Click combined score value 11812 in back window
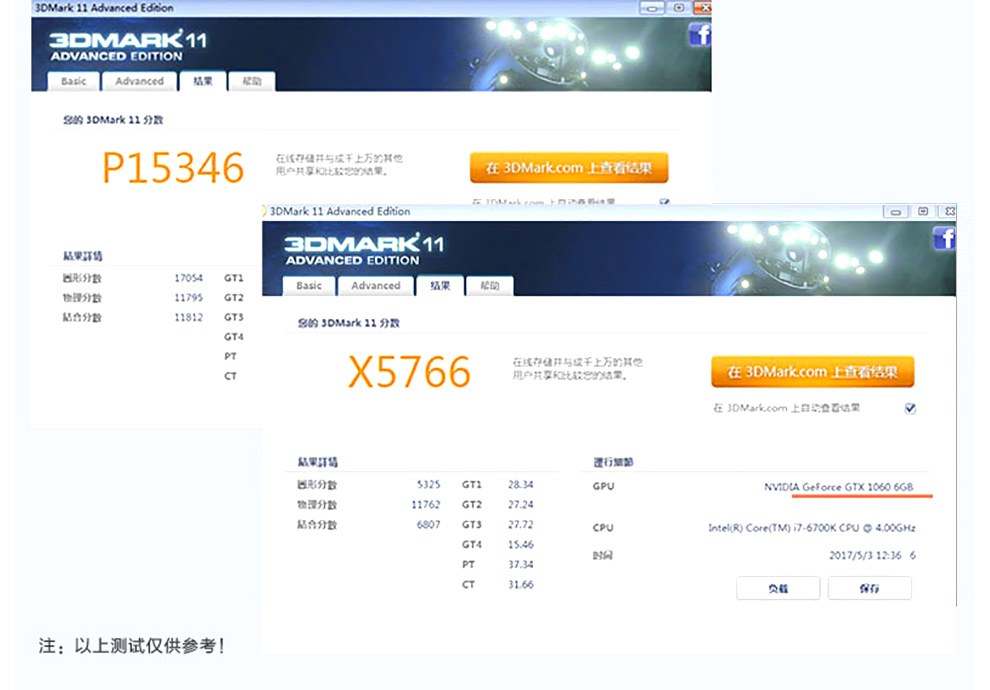This screenshot has width=990, height=690. pyautogui.click(x=189, y=317)
